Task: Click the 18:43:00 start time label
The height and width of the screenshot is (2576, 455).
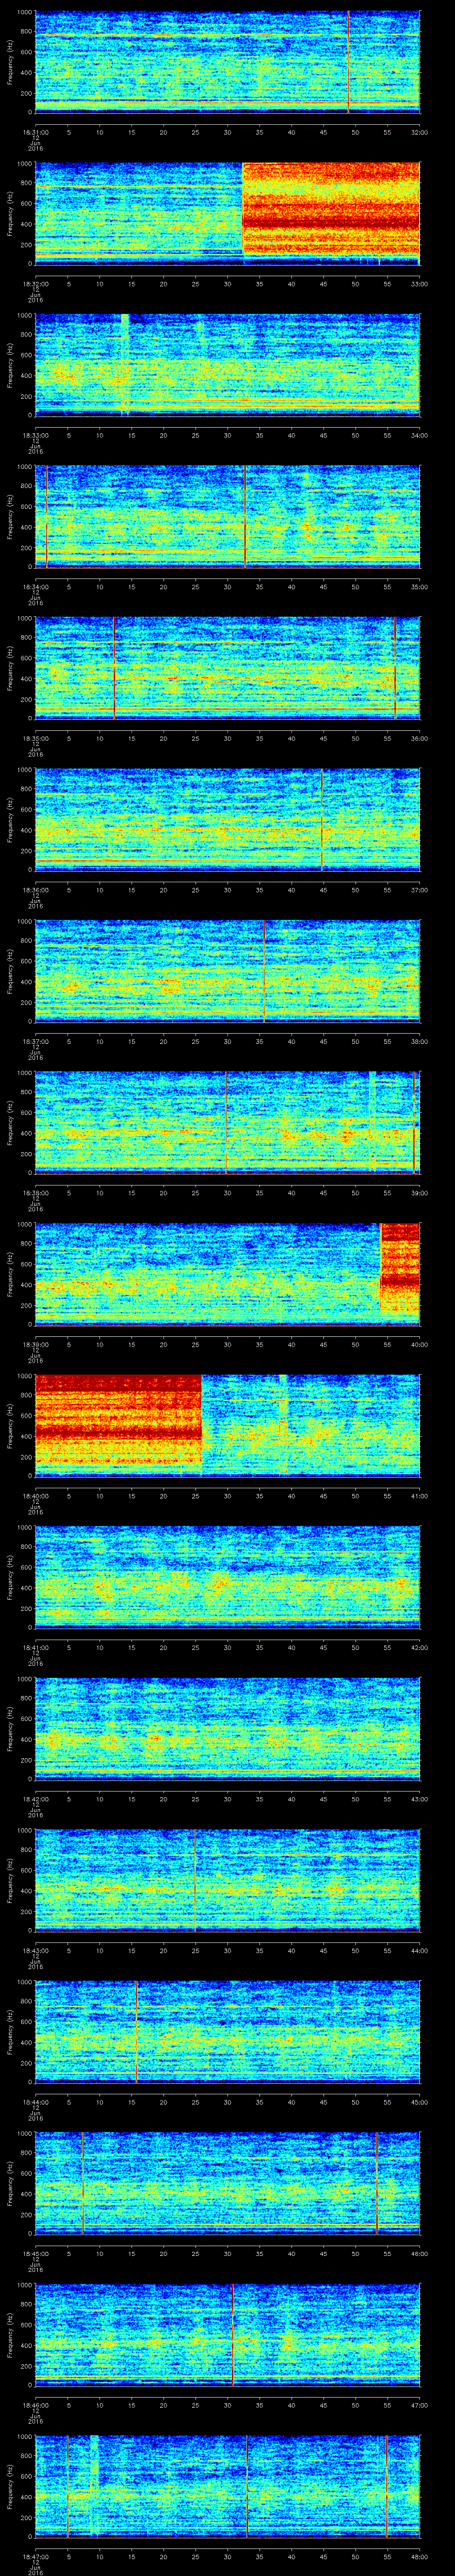Action: coord(36,1950)
